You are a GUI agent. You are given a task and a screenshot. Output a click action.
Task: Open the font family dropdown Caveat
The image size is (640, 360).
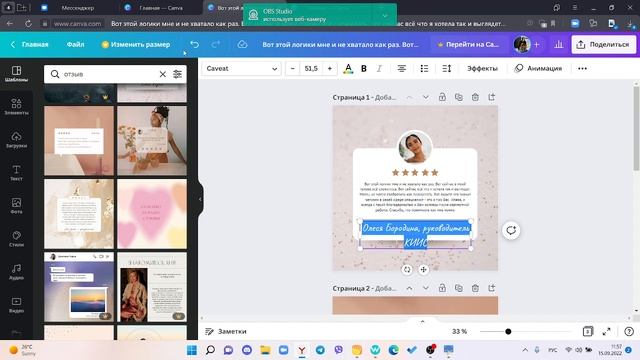click(241, 69)
